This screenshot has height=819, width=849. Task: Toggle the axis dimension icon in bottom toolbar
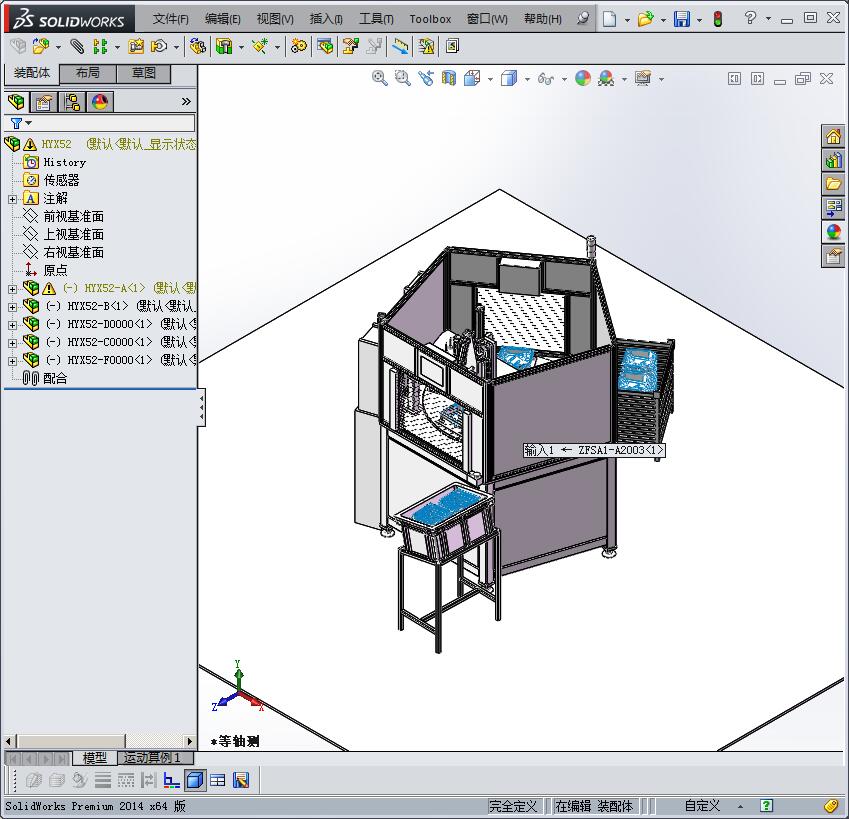tap(172, 780)
